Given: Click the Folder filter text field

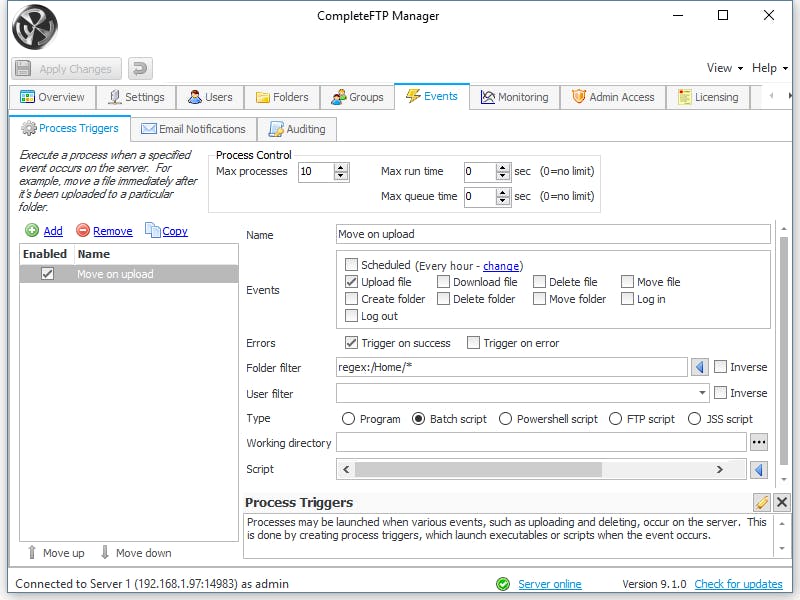Looking at the screenshot, I should click(511, 367).
